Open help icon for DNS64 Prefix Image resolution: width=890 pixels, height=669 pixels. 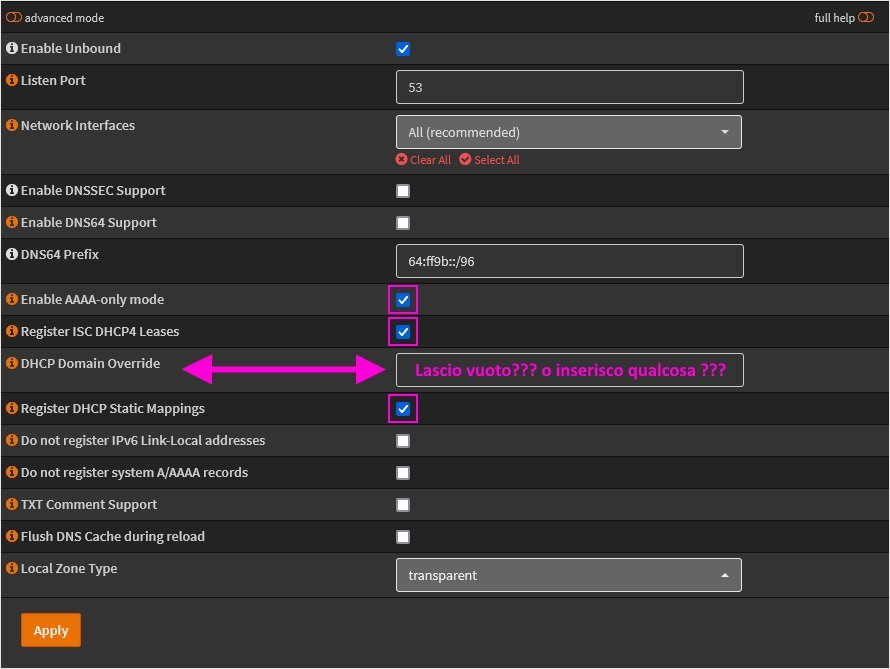12,254
